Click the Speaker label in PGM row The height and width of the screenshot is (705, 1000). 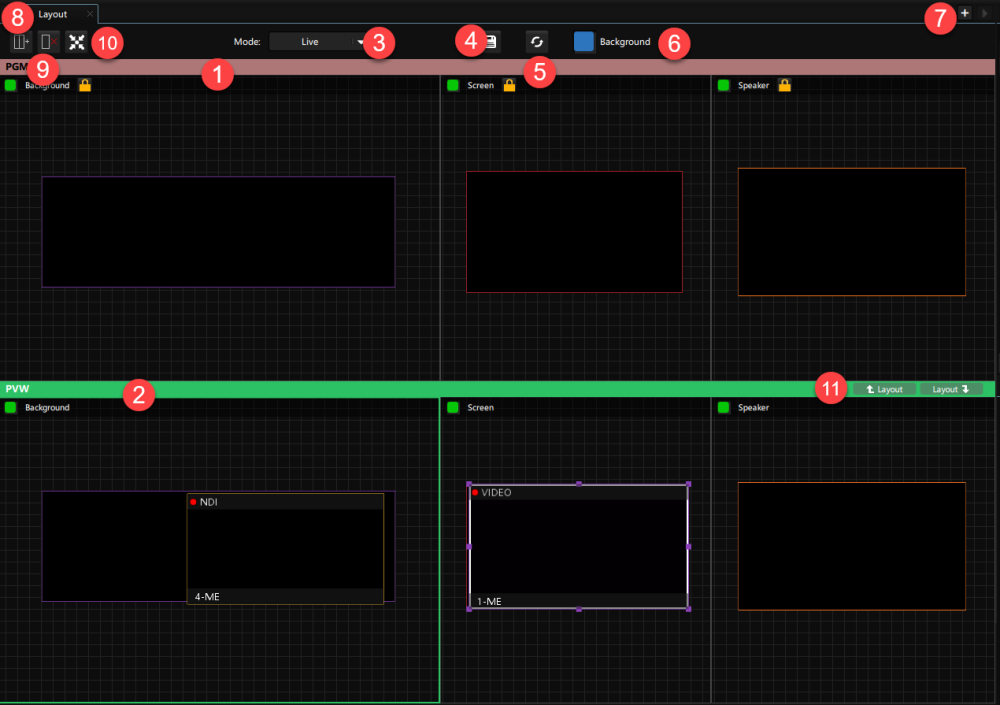(753, 85)
